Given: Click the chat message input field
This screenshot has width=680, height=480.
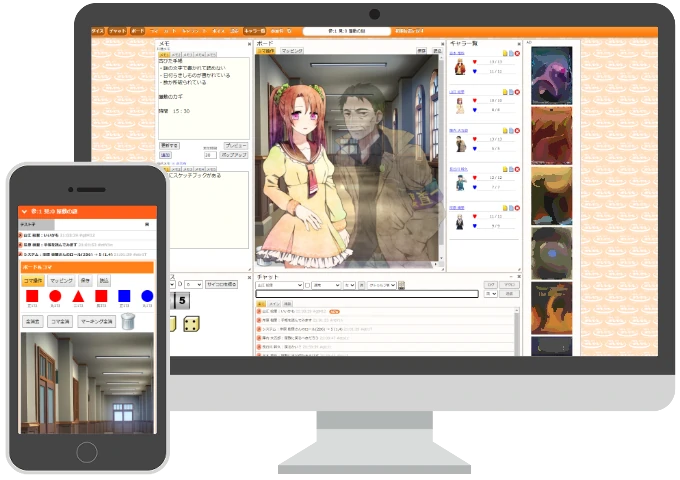Looking at the screenshot, I should tap(367, 294).
